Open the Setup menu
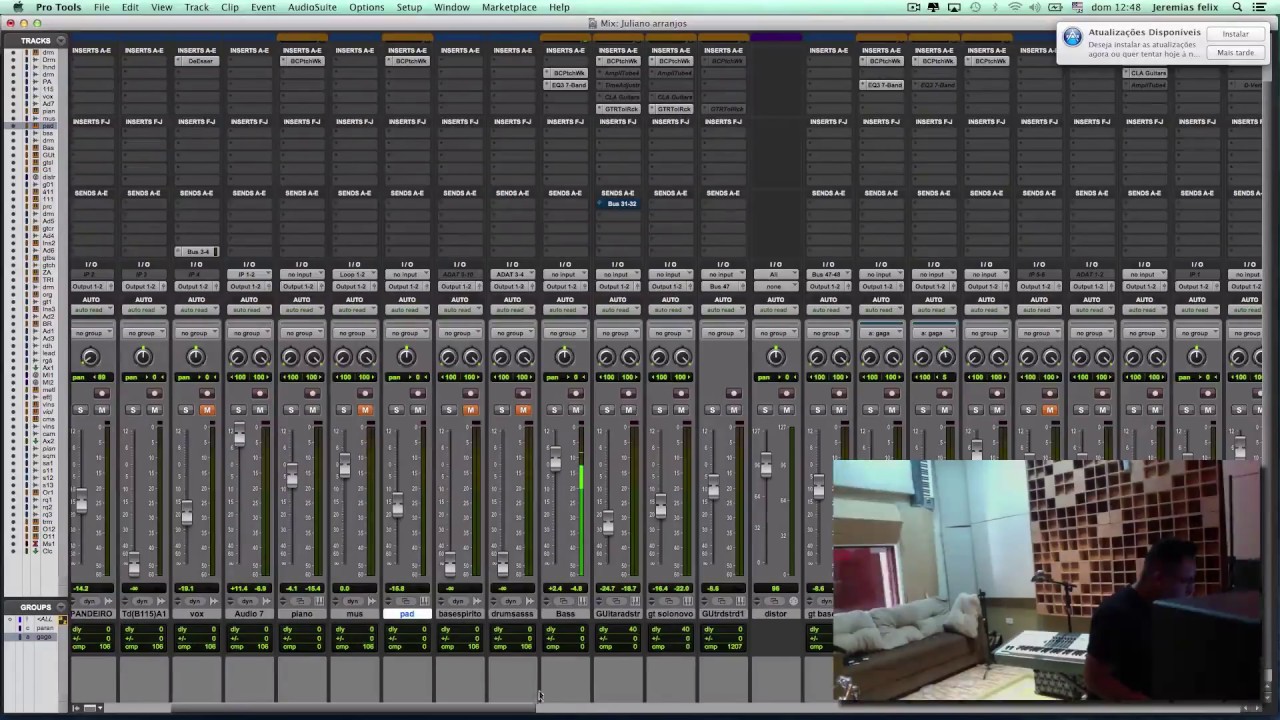 (x=409, y=7)
